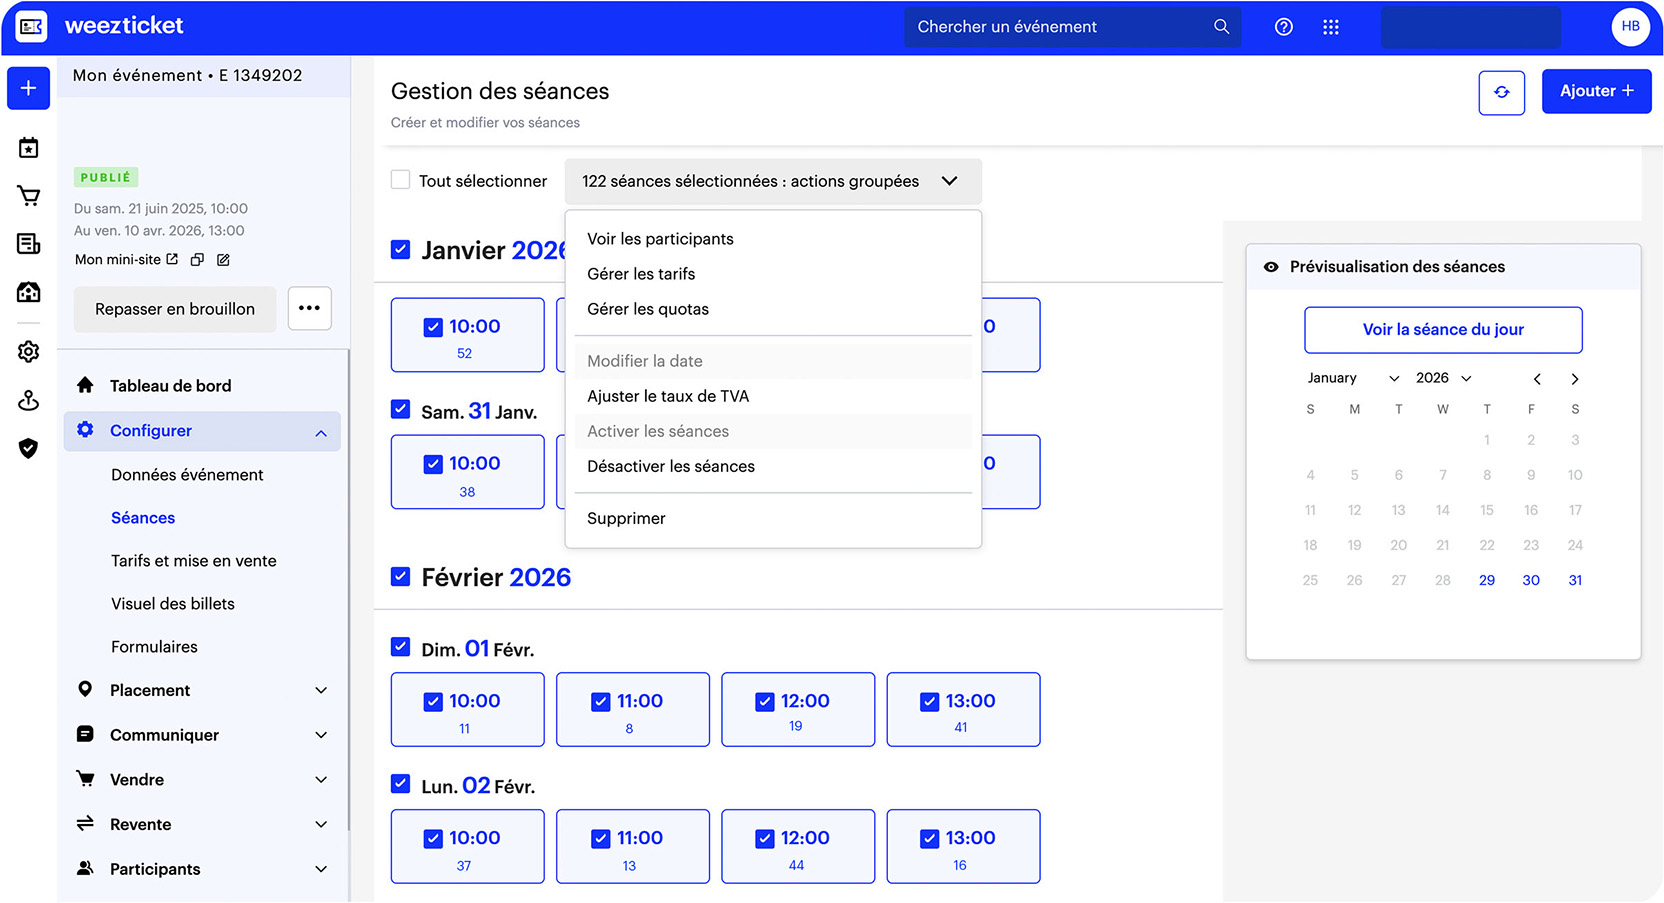Uncheck the Février 2026 month checkbox
Viewport: 1664px width, 903px height.
pos(401,577)
